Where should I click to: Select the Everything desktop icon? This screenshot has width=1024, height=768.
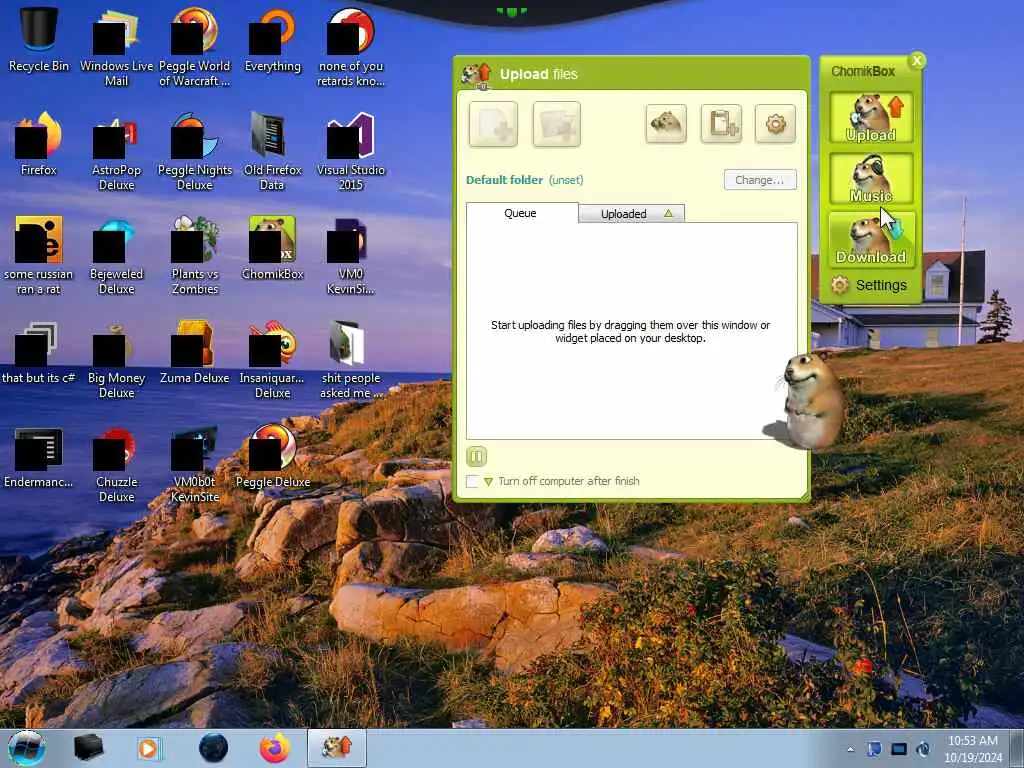pyautogui.click(x=272, y=39)
